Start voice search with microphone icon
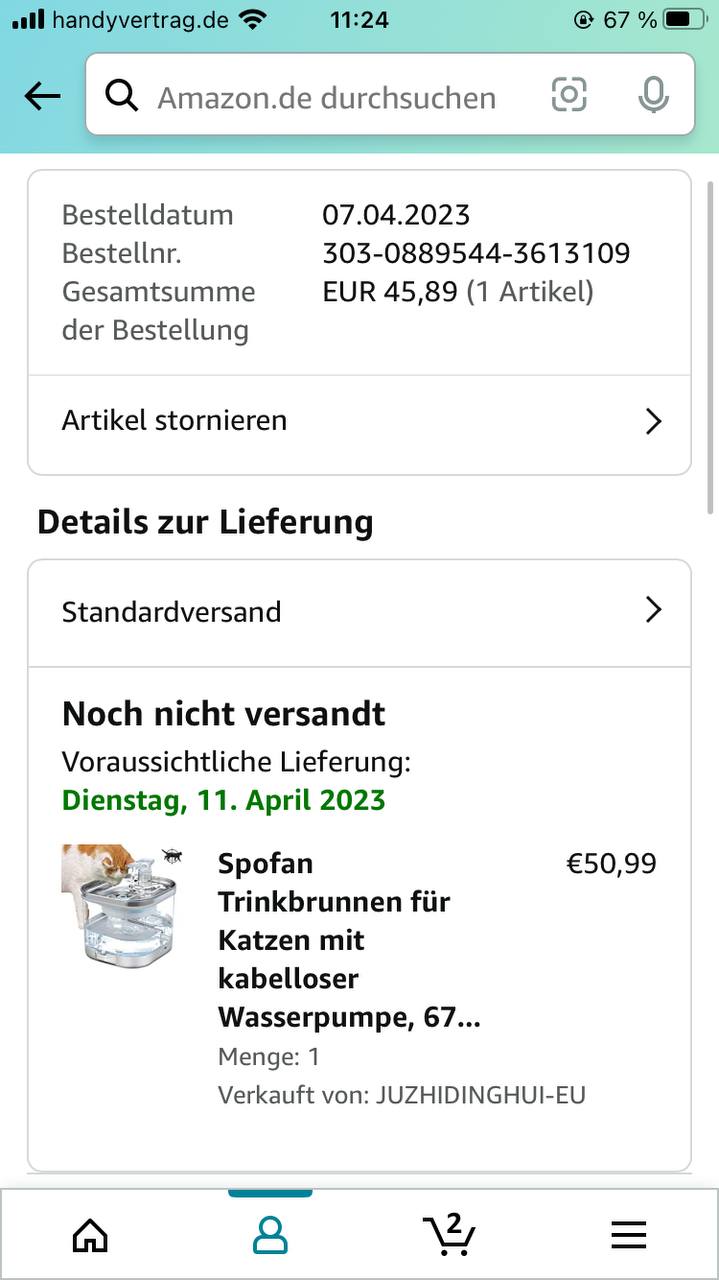Image resolution: width=719 pixels, height=1280 pixels. coord(653,95)
